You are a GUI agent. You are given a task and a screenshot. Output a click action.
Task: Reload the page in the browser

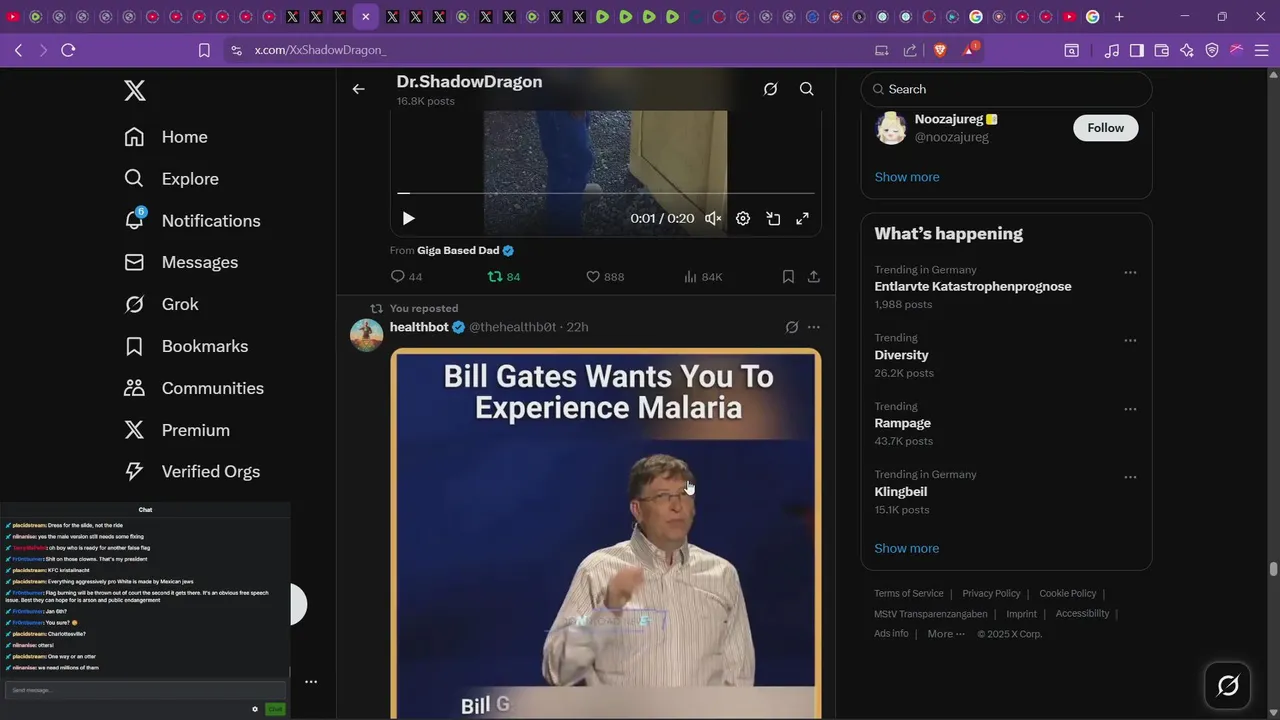68,50
